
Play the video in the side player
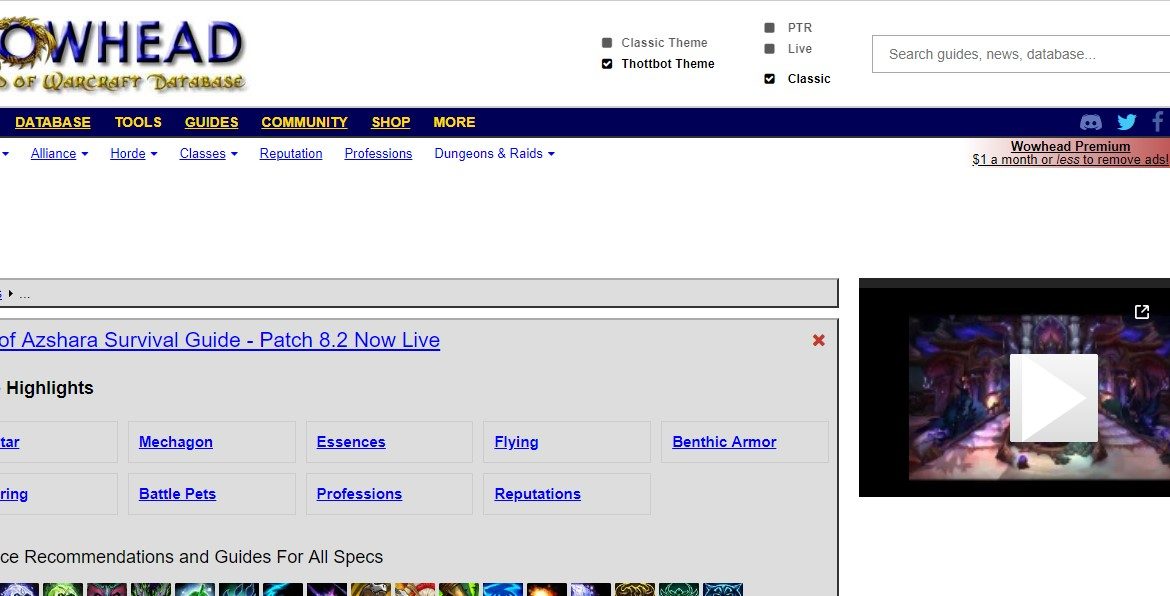(1053, 398)
